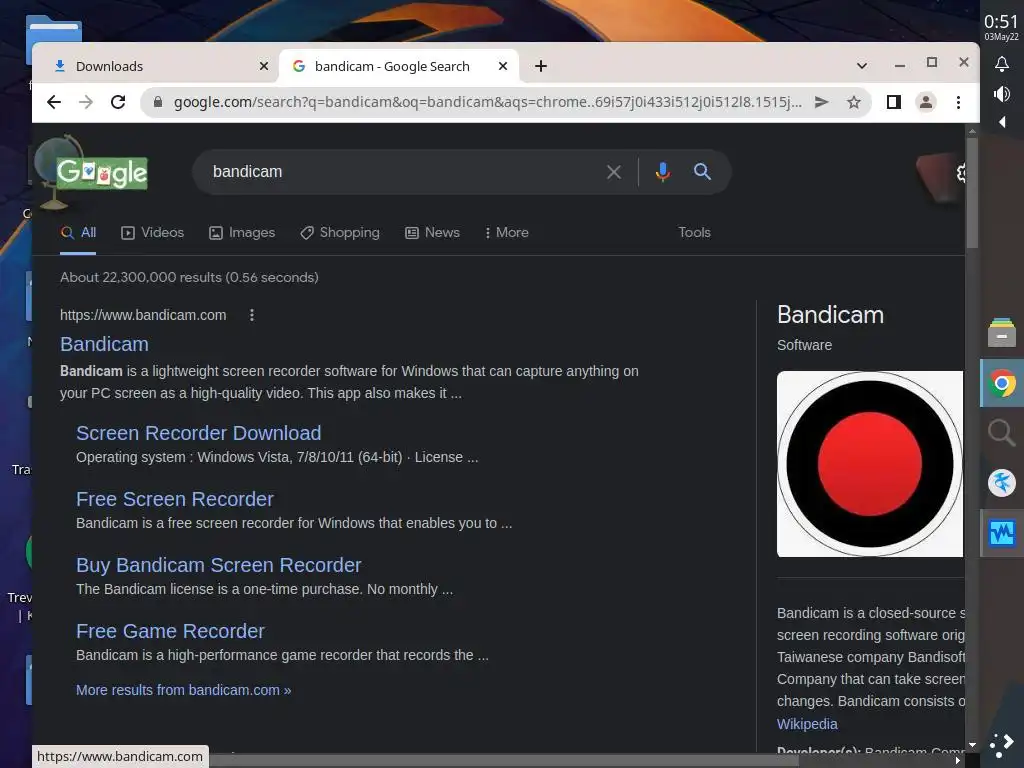Go forward with the forward arrow

[86, 102]
